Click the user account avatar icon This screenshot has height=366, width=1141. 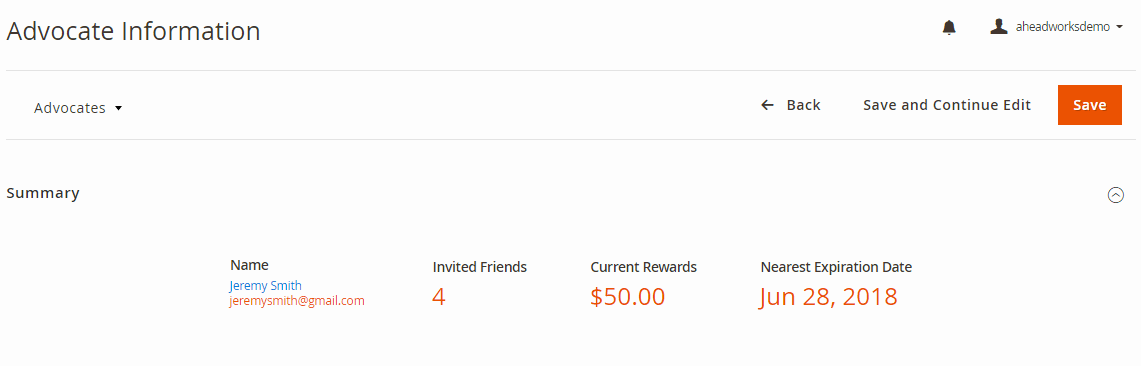coord(999,26)
